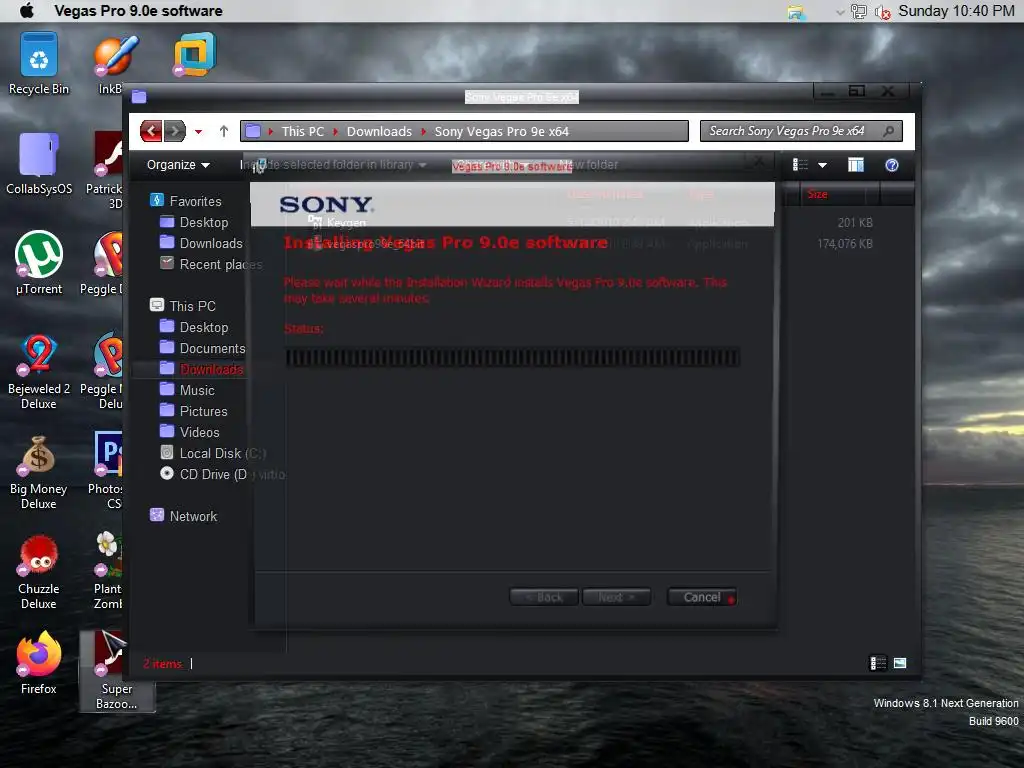Open the Recycle Bin desktop icon
Viewport: 1024px width, 768px height.
pos(39,63)
